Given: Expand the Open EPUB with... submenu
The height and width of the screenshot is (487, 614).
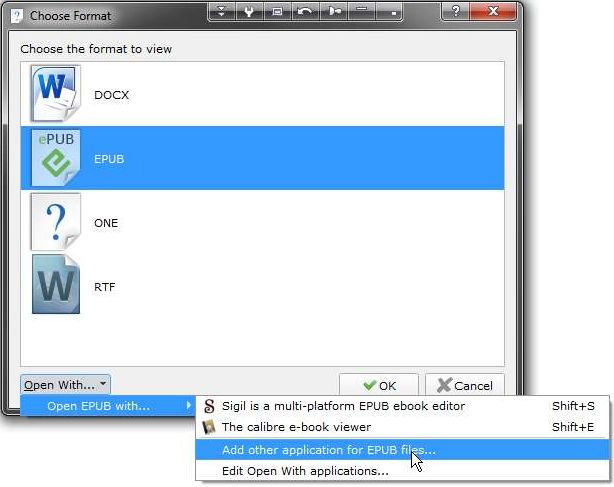Looking at the screenshot, I should 107,406.
